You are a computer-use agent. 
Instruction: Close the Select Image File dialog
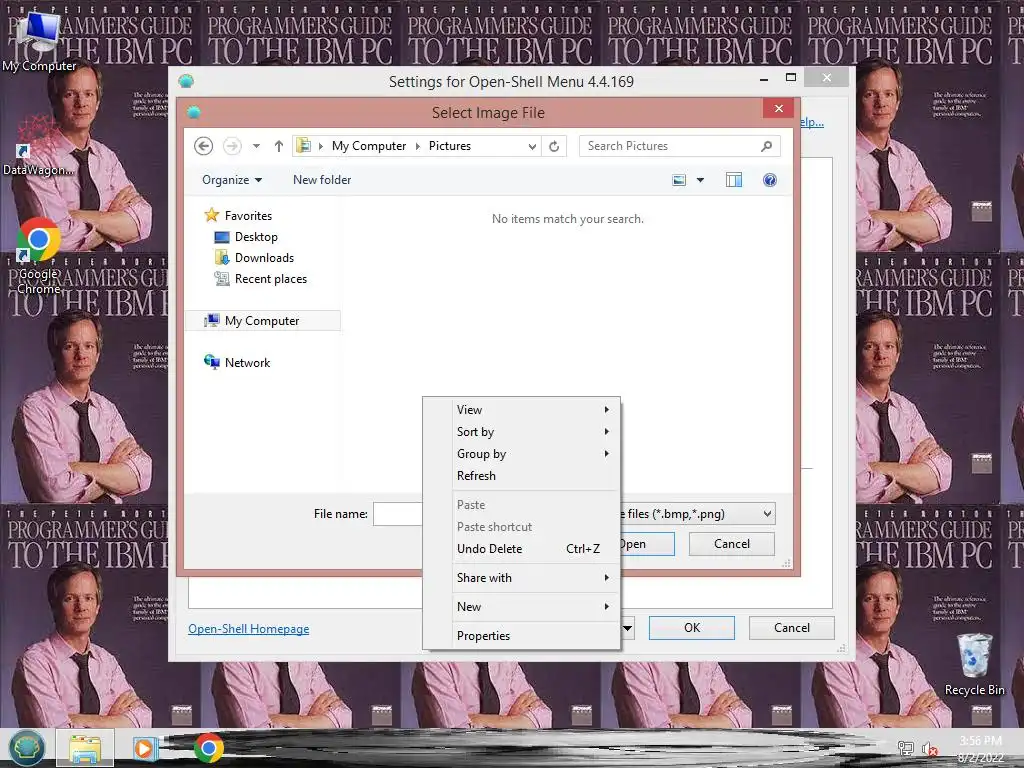coord(778,108)
